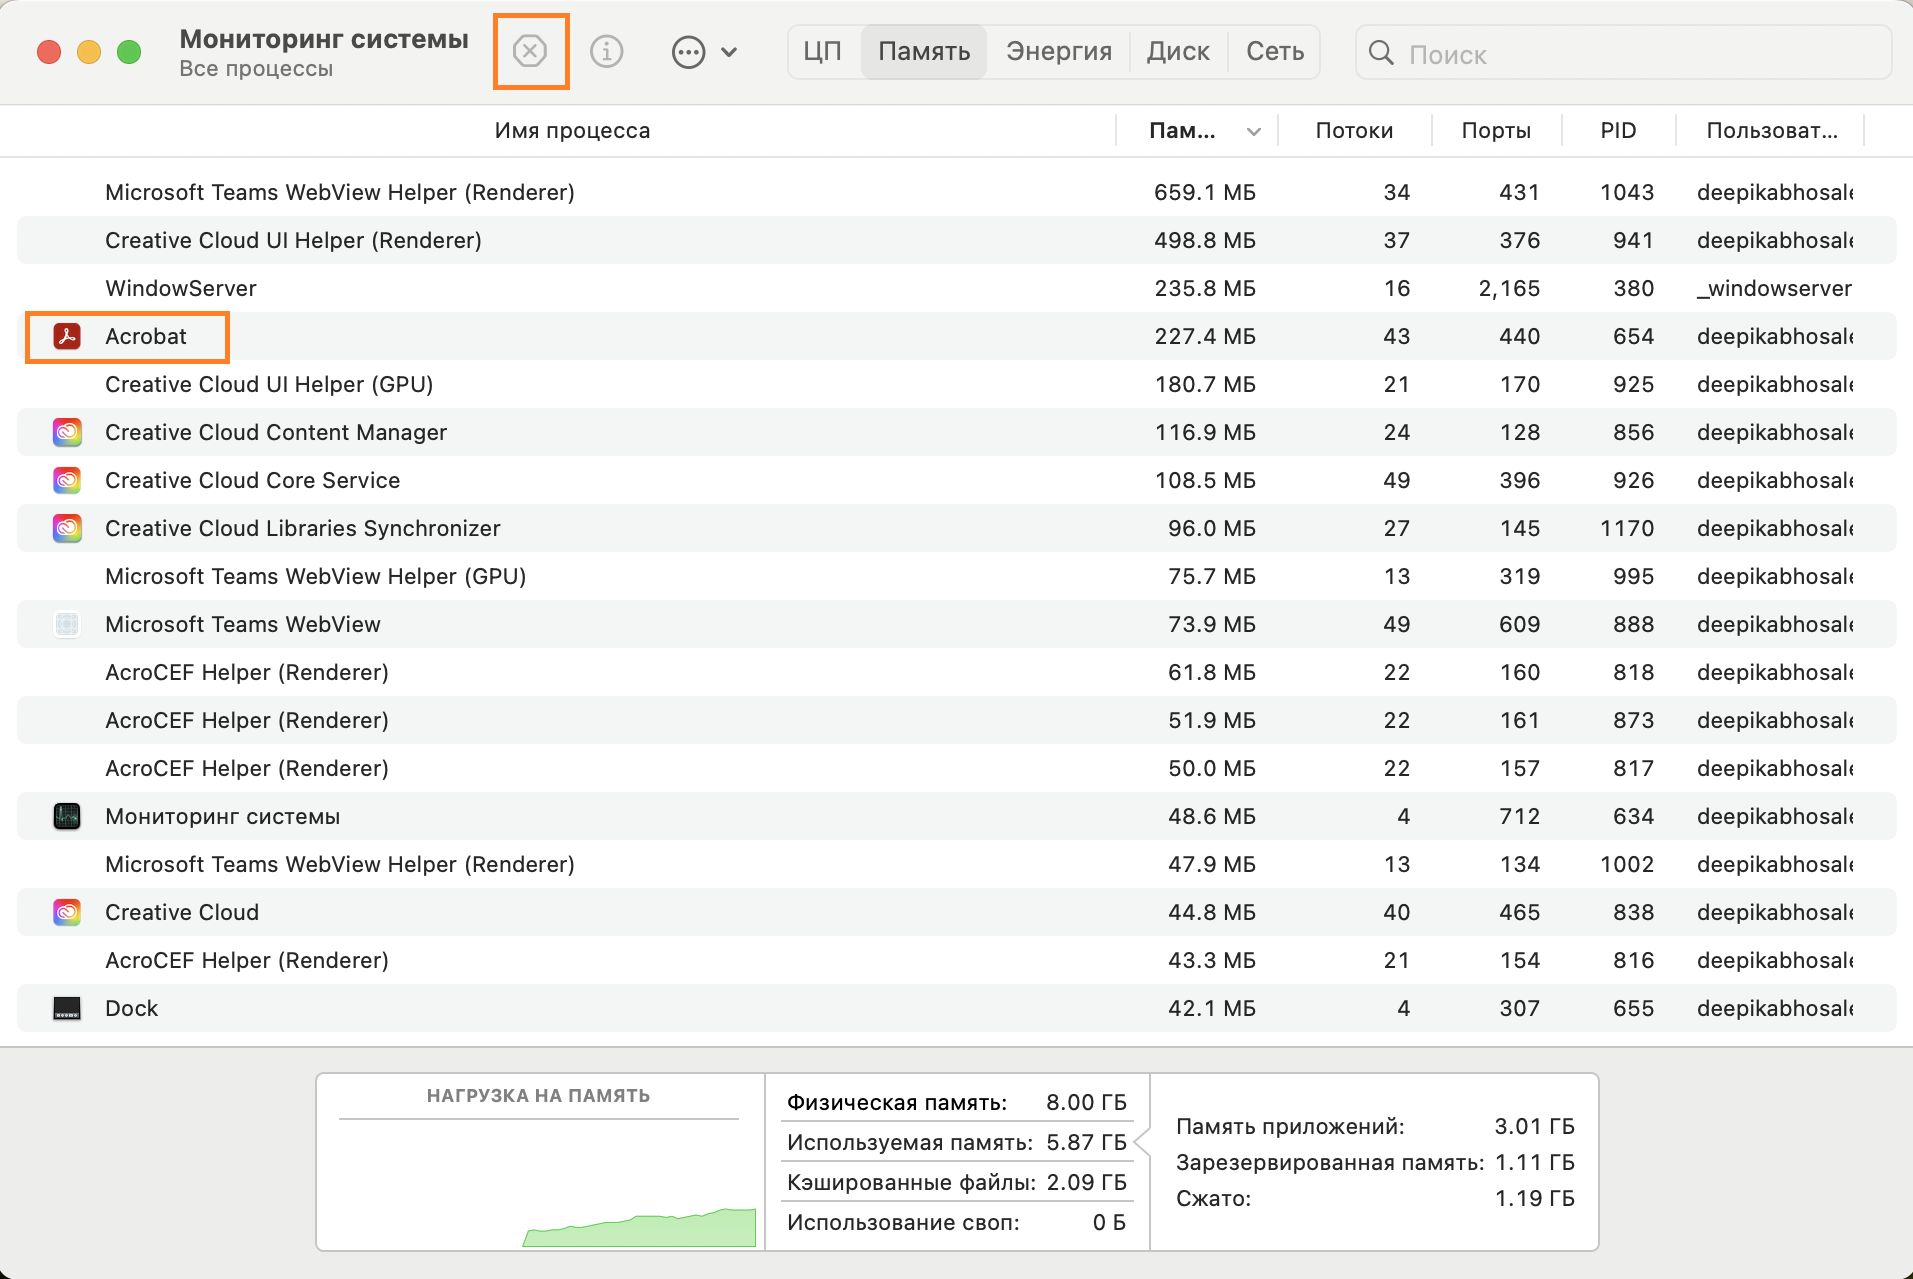Click the Acrobat application icon

67,336
